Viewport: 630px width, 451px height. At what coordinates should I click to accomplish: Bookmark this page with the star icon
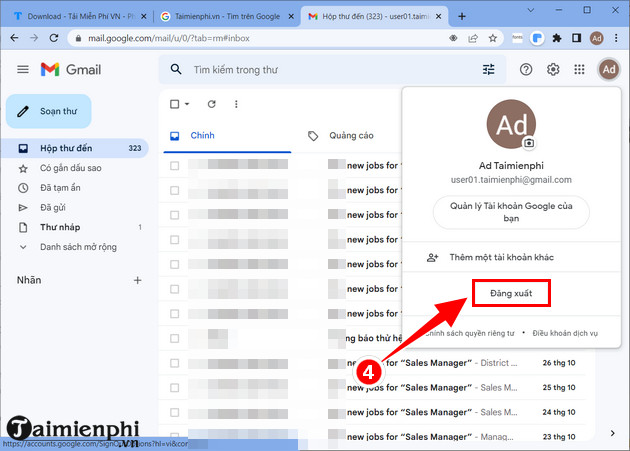click(x=493, y=38)
